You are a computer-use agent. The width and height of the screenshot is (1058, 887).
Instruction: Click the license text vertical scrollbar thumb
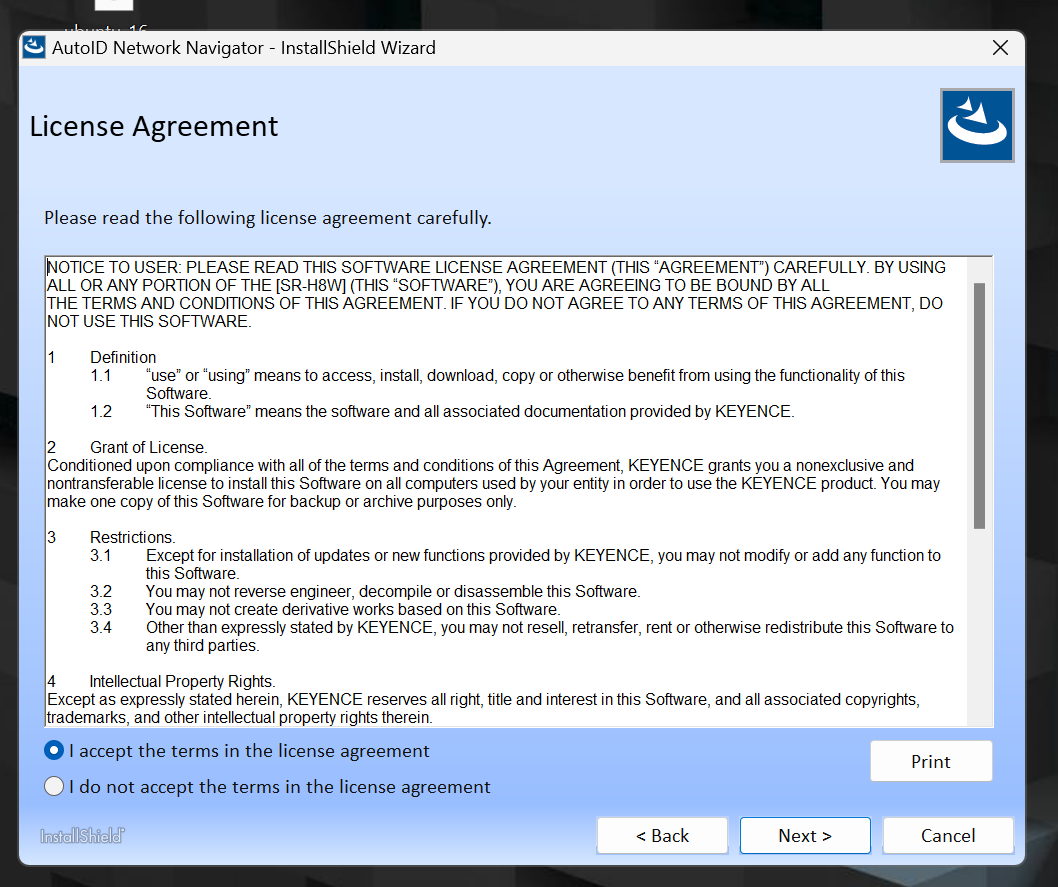point(979,405)
